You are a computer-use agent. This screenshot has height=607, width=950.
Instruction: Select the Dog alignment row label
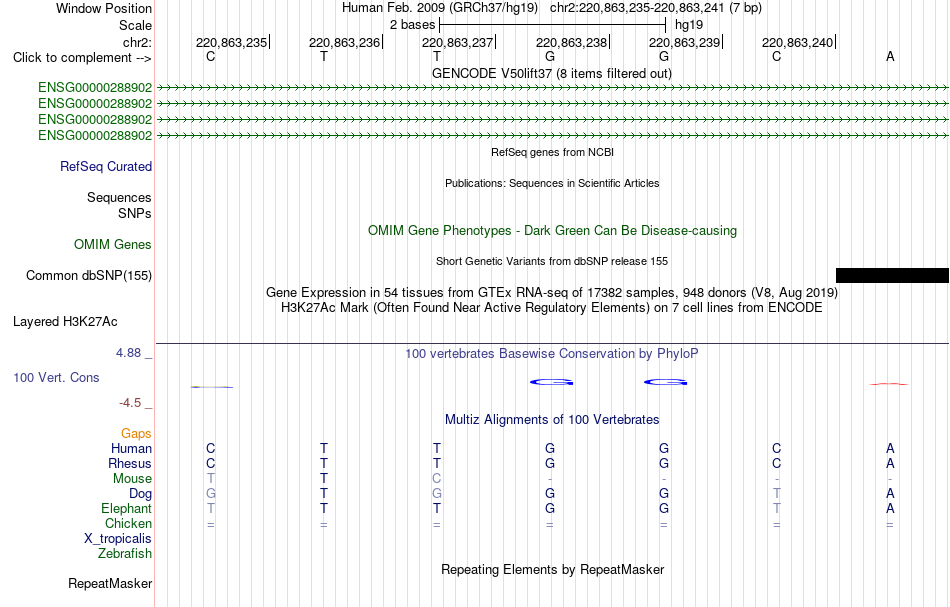pyautogui.click(x=140, y=494)
